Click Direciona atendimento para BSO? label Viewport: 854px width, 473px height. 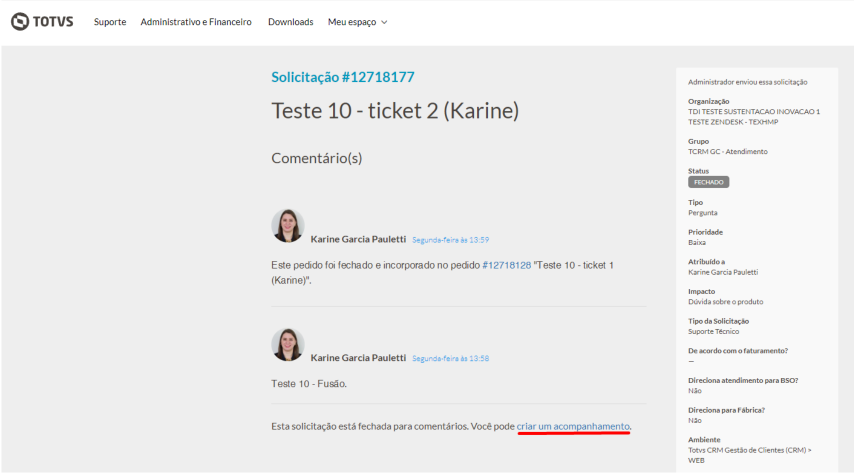coord(743,380)
